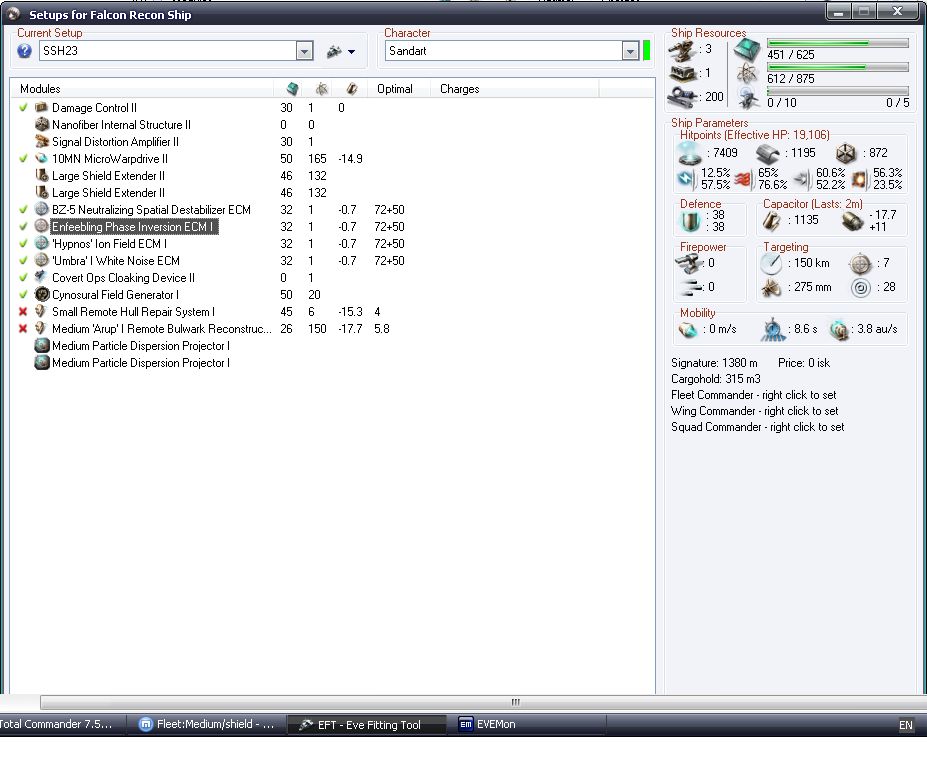The height and width of the screenshot is (762, 927).
Task: Switch to Total Commander in the taskbar
Action: (x=61, y=724)
